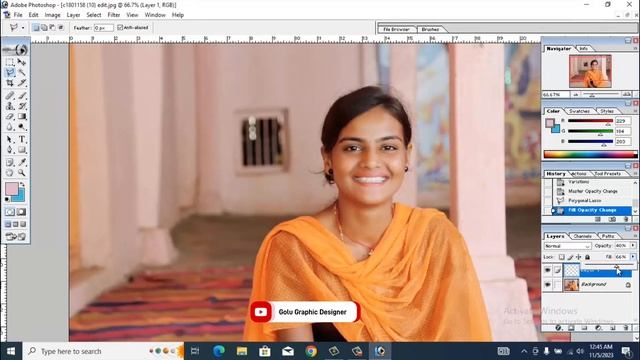
Task: Delete current state in History panel
Action: 626,220
